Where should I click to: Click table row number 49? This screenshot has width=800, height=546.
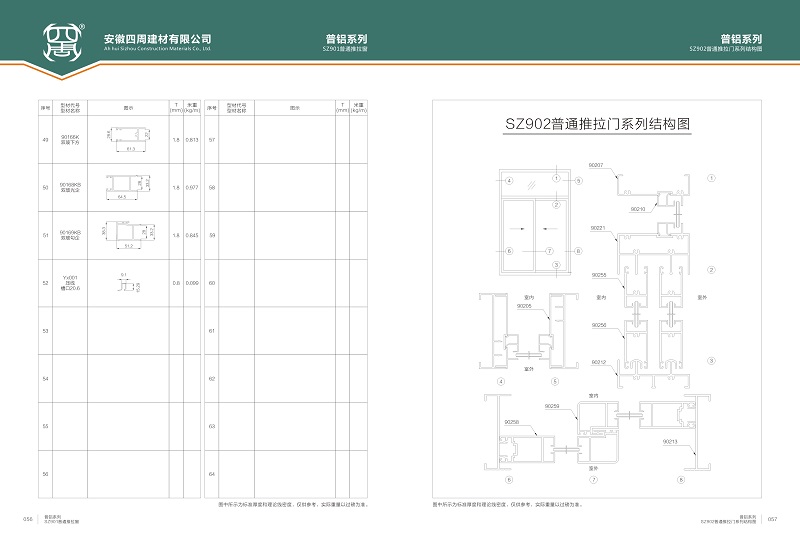click(x=45, y=139)
